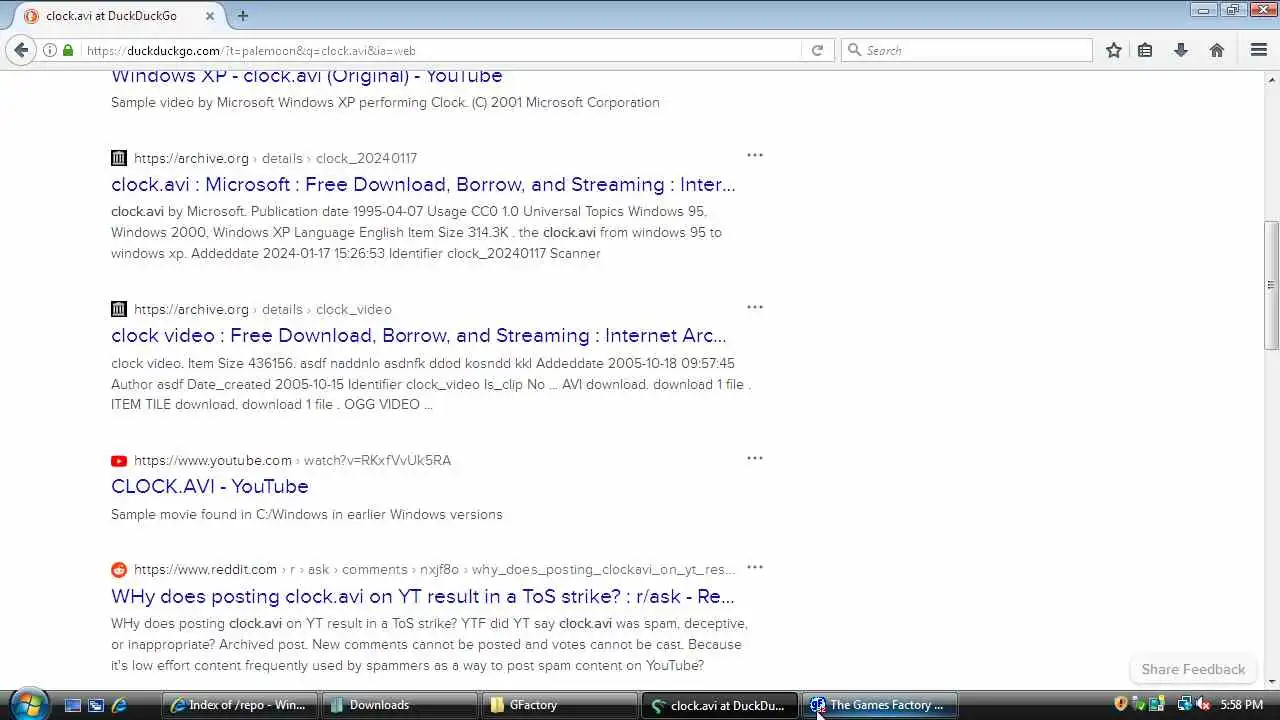Click the Sample movie found in C:/Windows snippet
Viewport: 1280px width, 720px height.
(307, 514)
